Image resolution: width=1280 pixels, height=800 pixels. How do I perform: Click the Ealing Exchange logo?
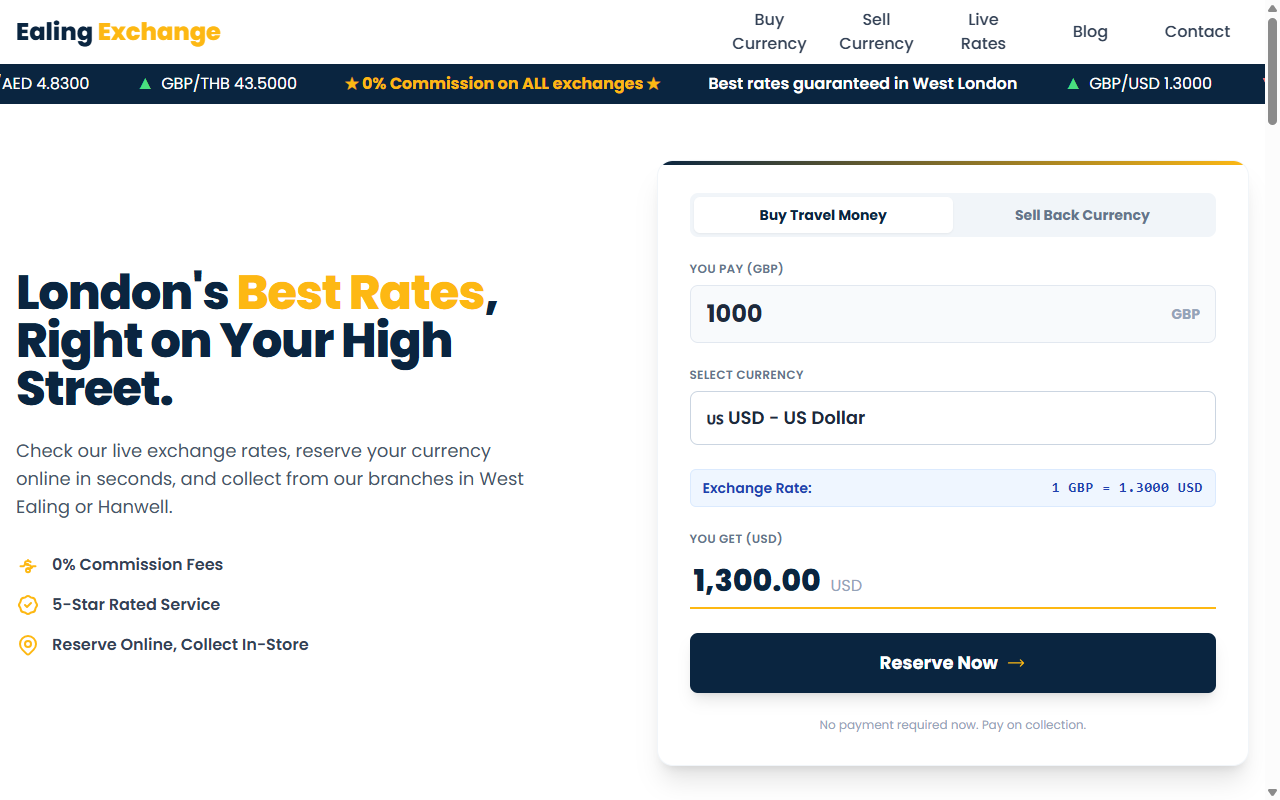click(x=118, y=32)
